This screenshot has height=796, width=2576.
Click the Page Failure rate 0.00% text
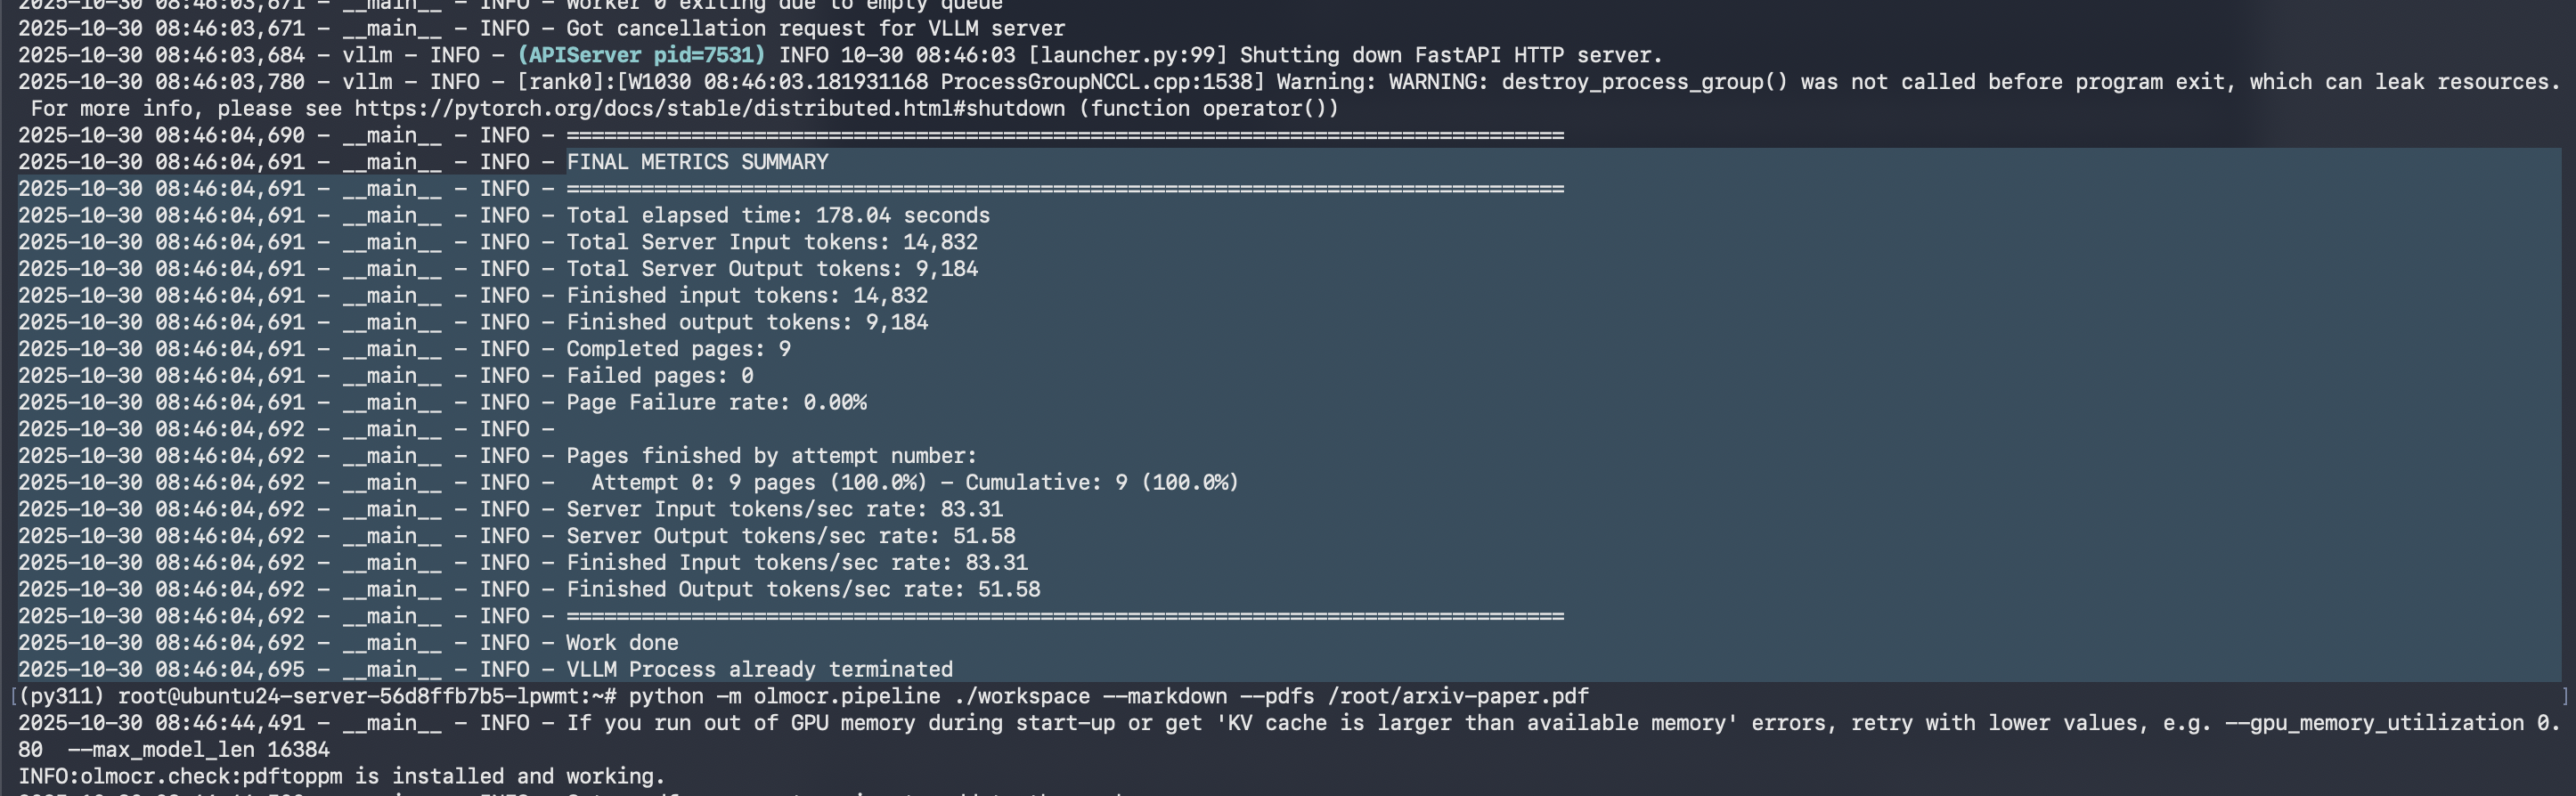click(716, 403)
